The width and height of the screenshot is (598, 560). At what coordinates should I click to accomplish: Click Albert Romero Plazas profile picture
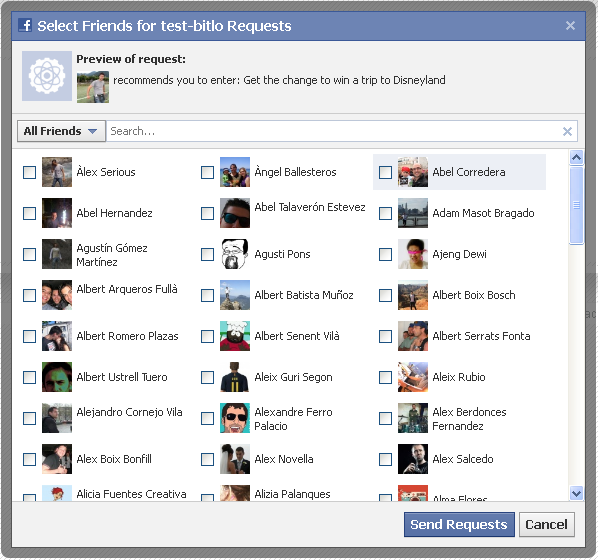pyautogui.click(x=57, y=336)
